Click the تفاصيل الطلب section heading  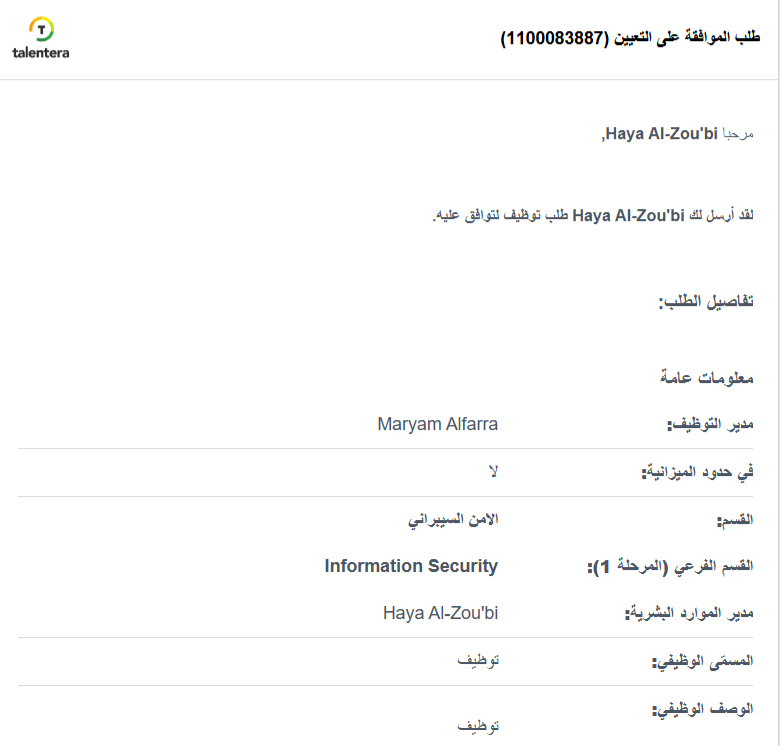pos(705,302)
